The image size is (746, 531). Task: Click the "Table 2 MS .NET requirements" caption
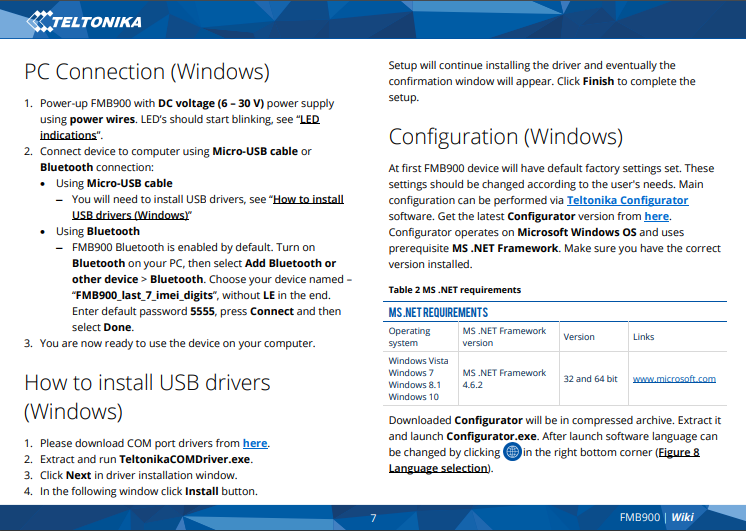coord(454,290)
